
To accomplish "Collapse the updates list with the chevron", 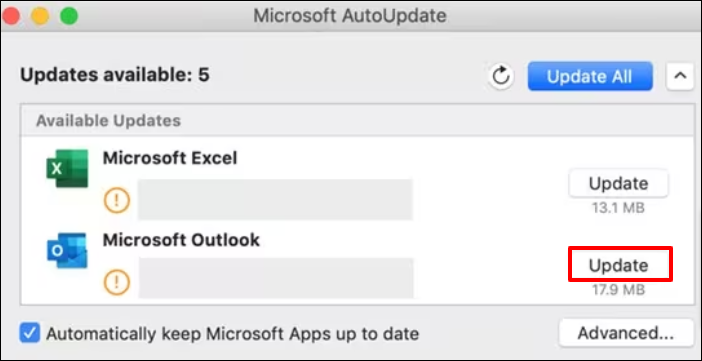I will [680, 76].
